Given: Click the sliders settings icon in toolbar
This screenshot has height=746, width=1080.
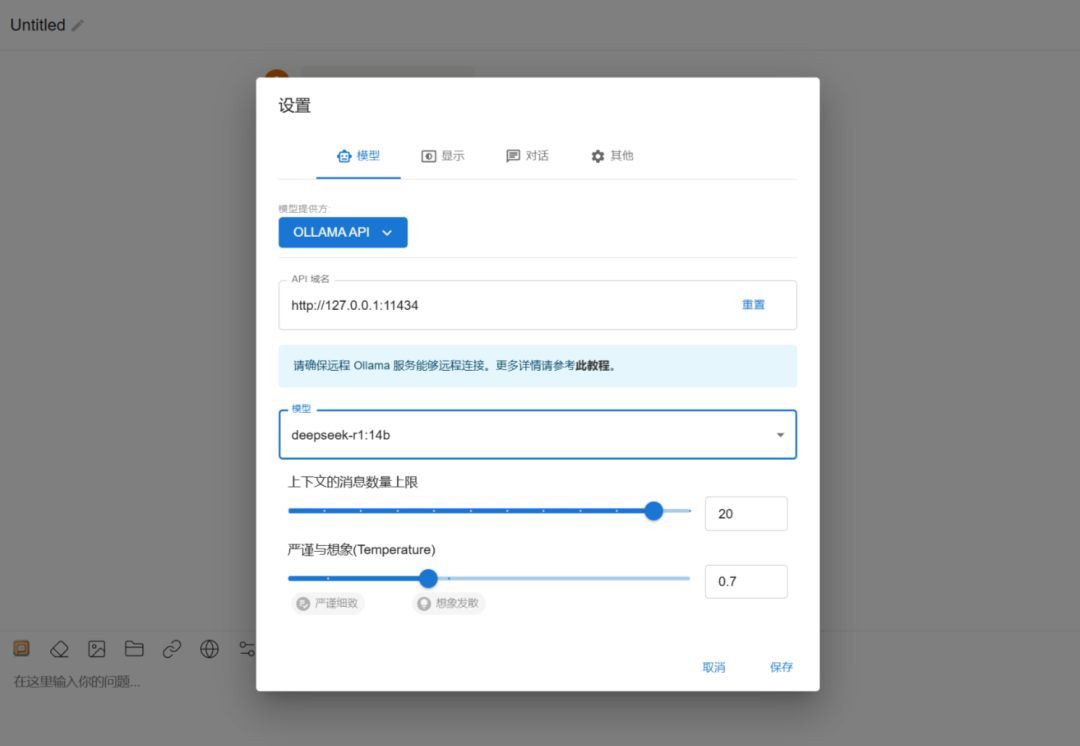Looking at the screenshot, I should coord(247,649).
